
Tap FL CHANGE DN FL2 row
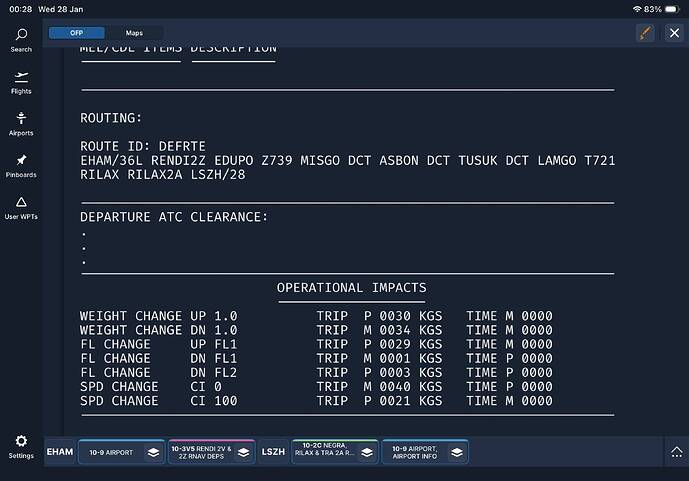(x=316, y=373)
